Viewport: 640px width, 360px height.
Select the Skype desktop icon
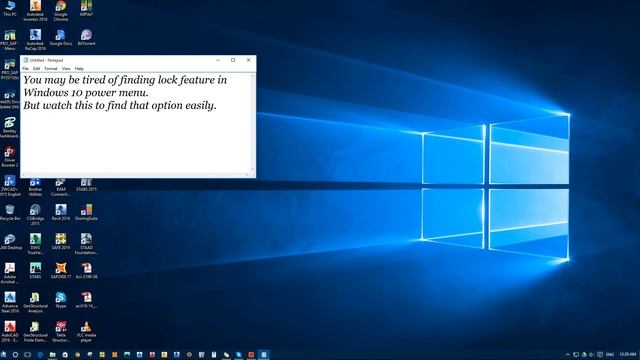coord(61,300)
